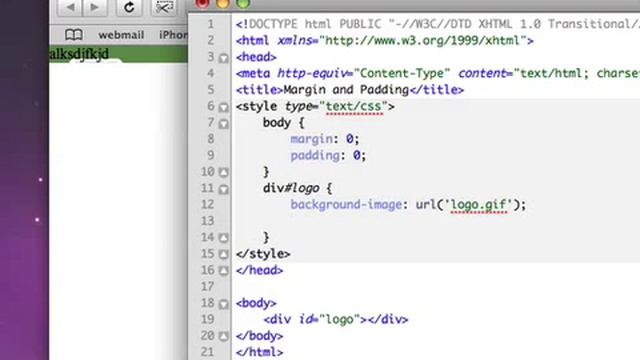The height and width of the screenshot is (360, 640).
Task: Click "text/css" value on line 6
Action: click(x=354, y=107)
